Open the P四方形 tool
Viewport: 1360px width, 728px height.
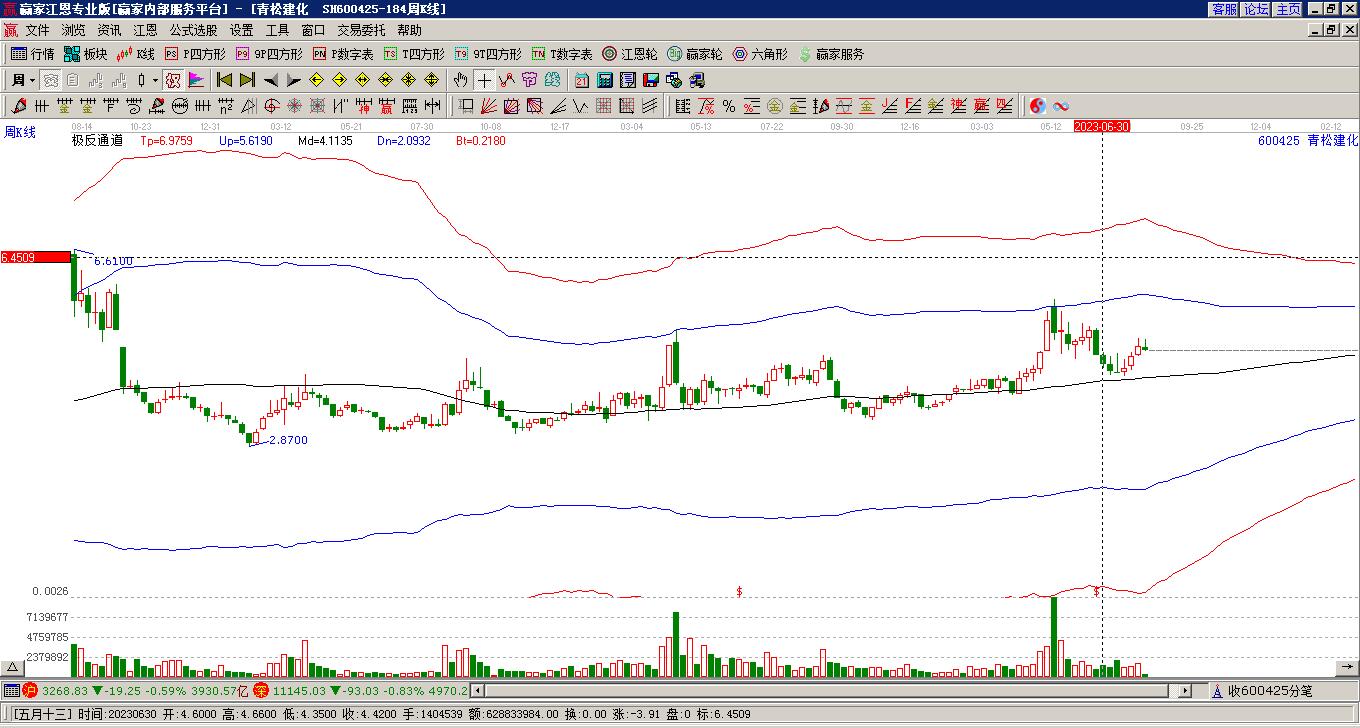195,54
